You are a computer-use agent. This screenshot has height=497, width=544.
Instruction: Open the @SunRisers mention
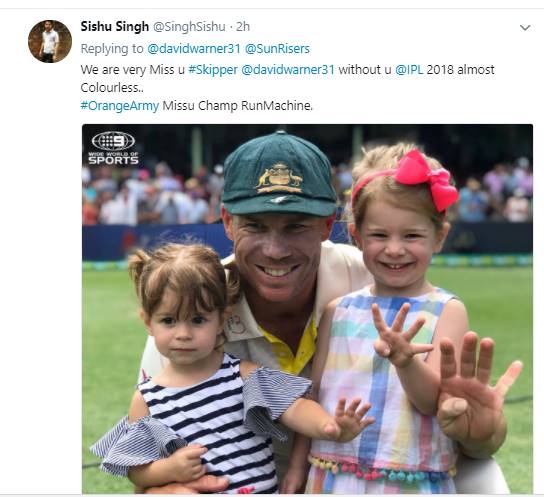click(277, 49)
